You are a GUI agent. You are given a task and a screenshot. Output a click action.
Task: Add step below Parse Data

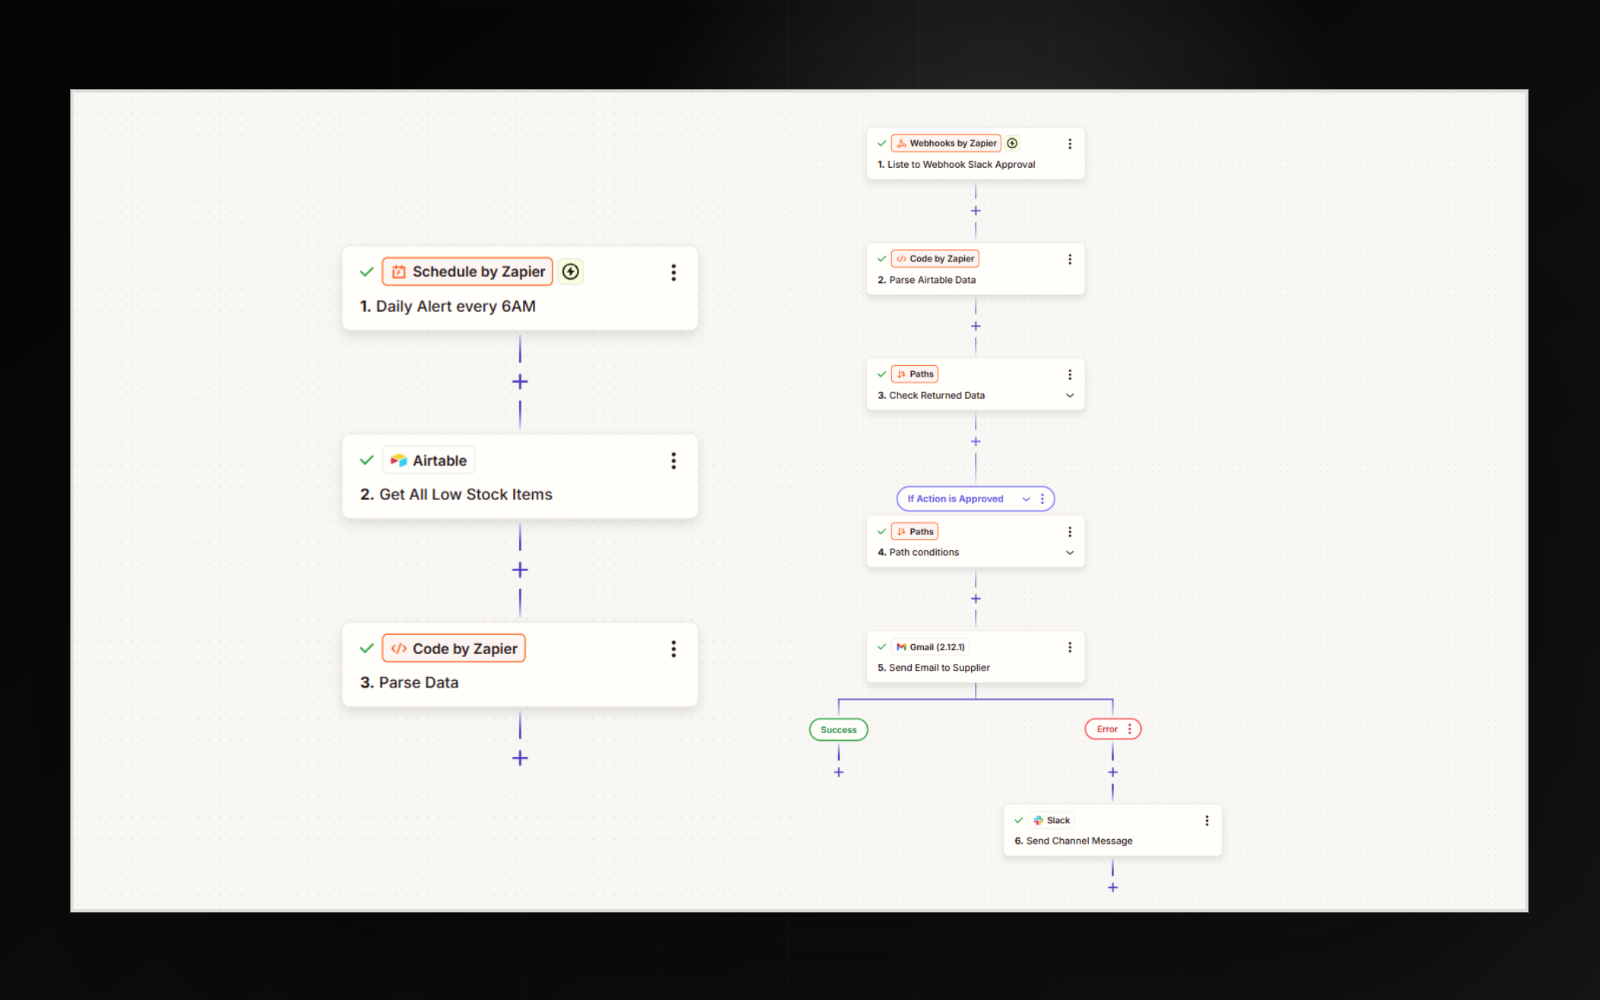pos(520,758)
